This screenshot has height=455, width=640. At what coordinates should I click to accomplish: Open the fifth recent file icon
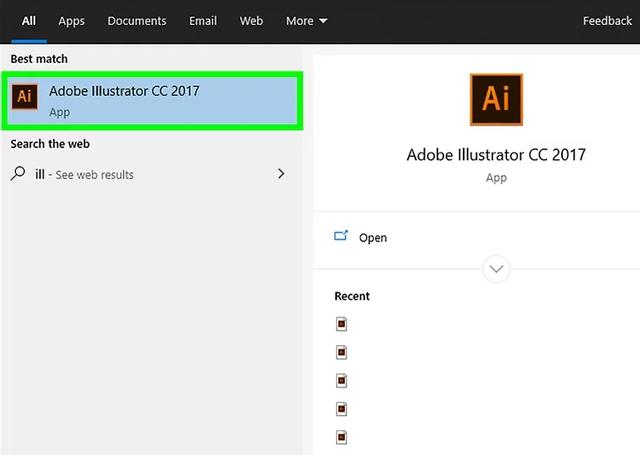click(342, 436)
